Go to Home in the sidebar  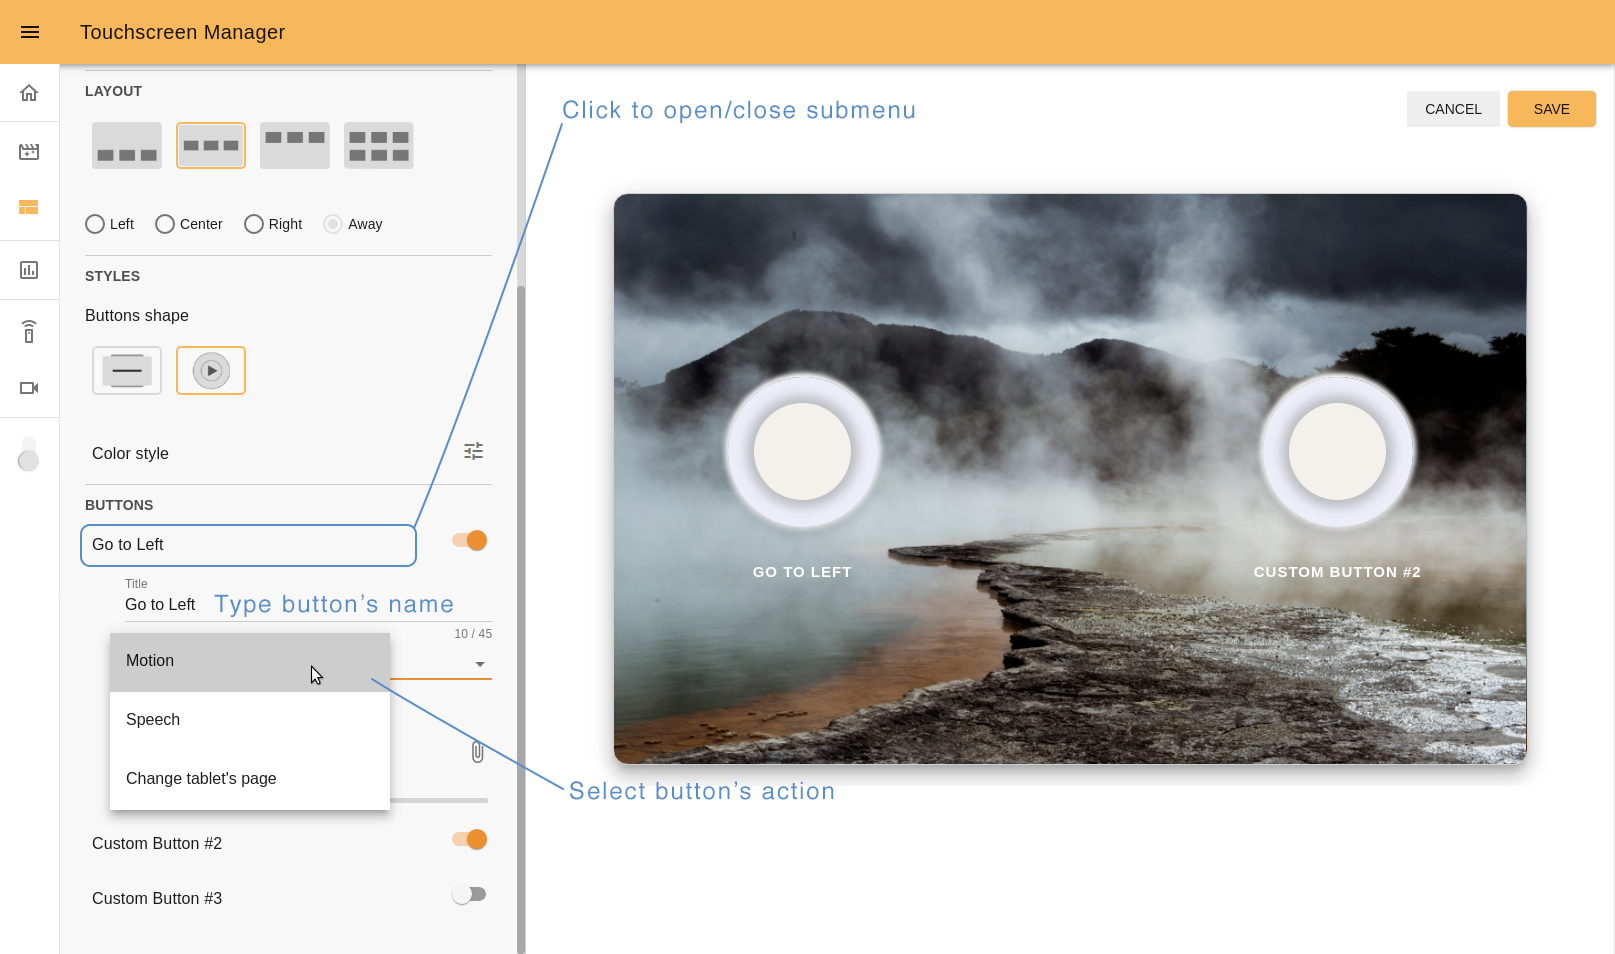coord(29,93)
